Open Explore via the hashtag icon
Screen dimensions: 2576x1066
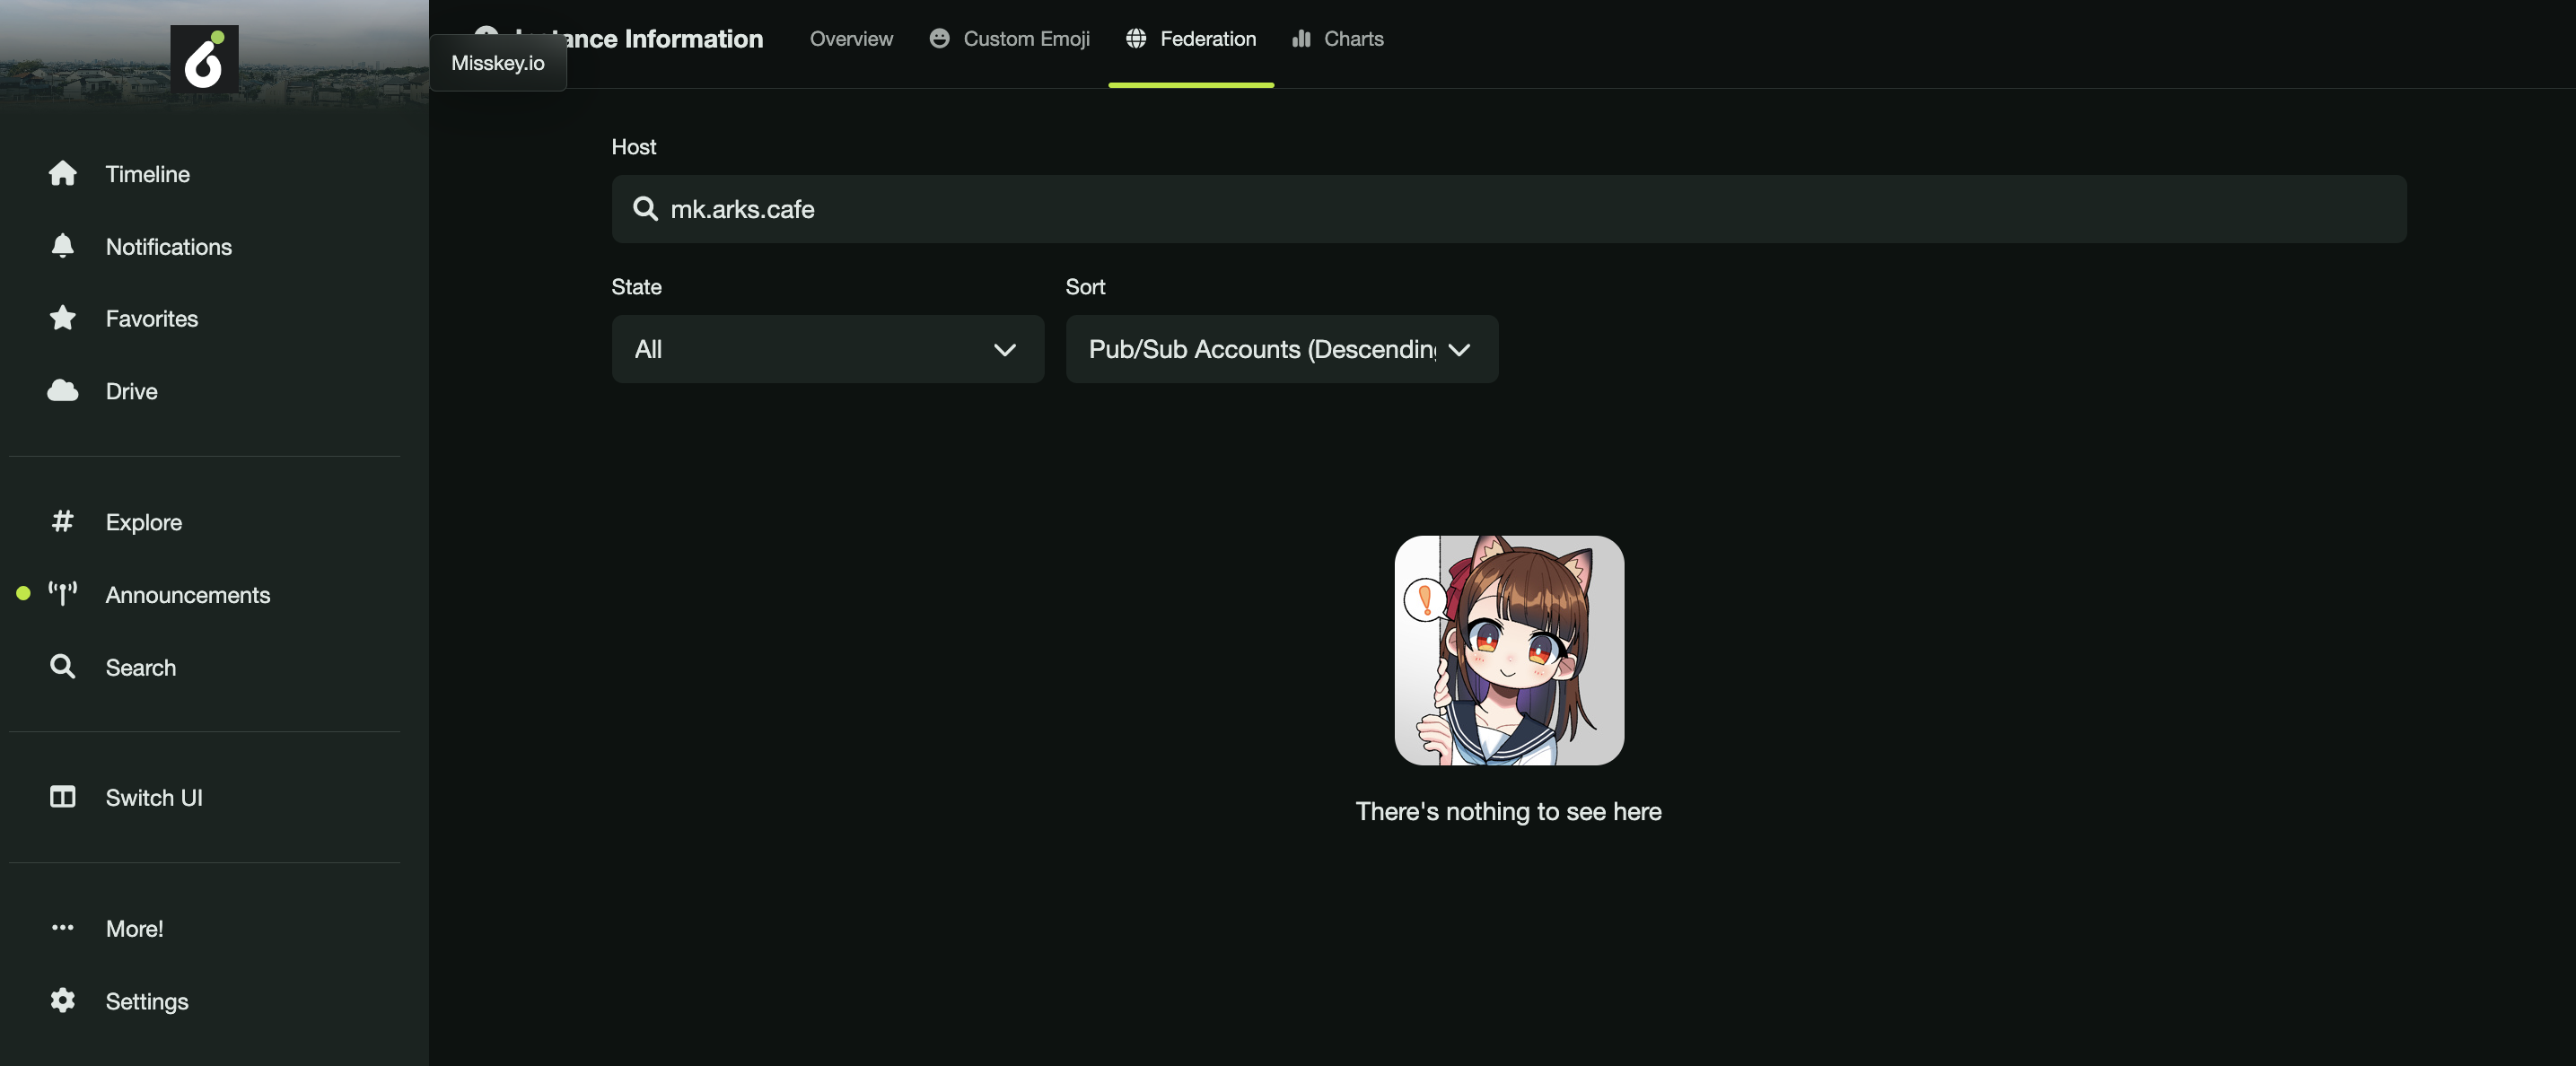pos(62,521)
